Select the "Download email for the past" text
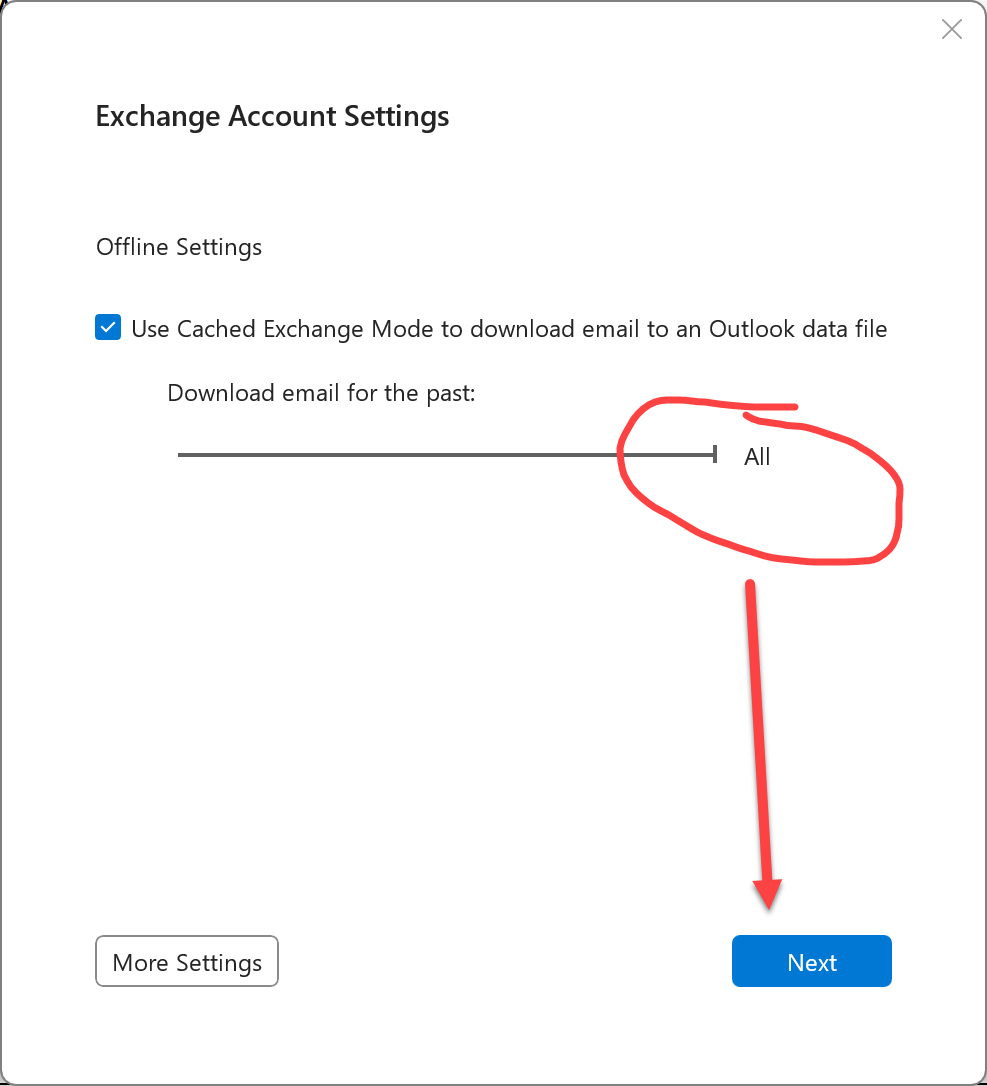The image size is (987, 1086). click(x=320, y=392)
